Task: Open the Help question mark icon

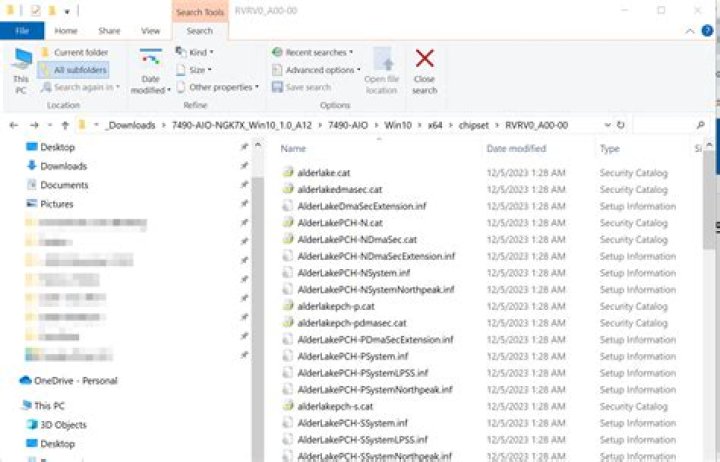Action: click(x=707, y=31)
